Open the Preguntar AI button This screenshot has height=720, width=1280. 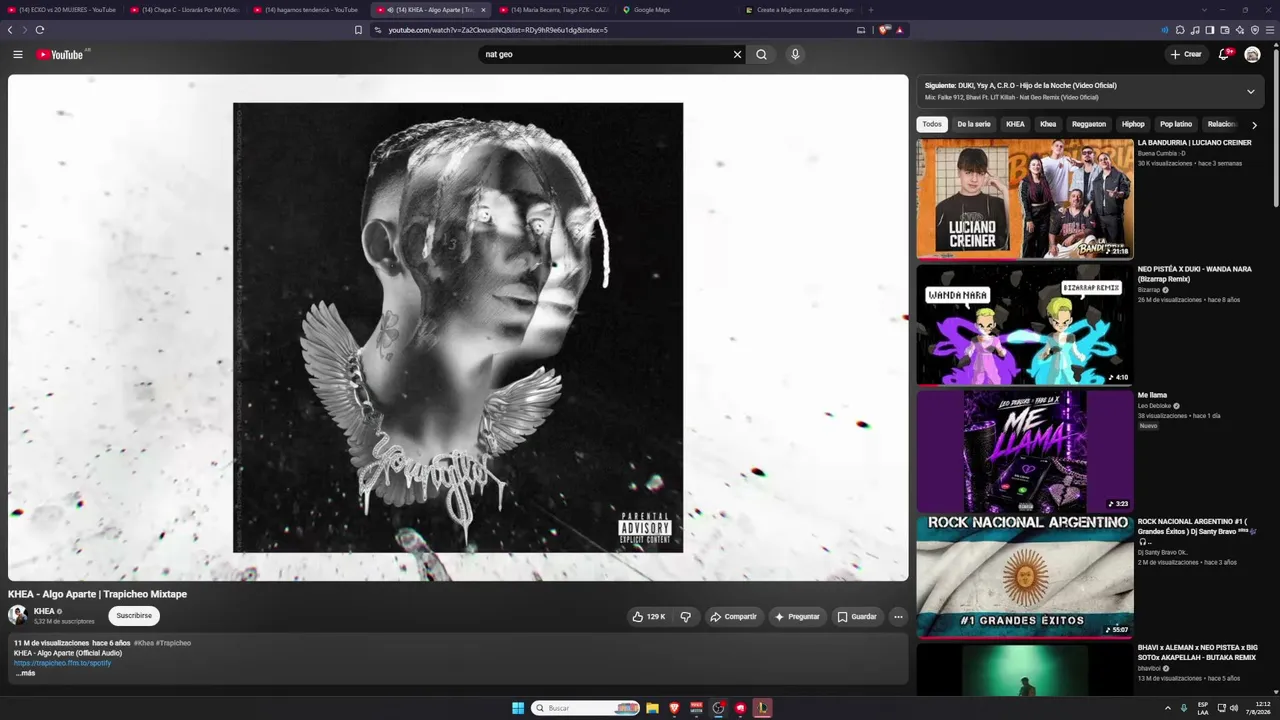(x=797, y=617)
